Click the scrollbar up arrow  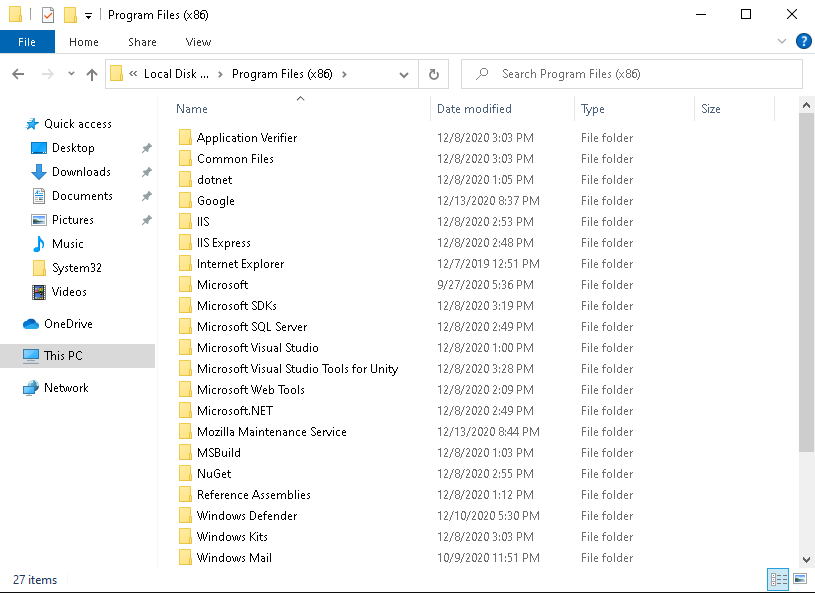[806, 105]
